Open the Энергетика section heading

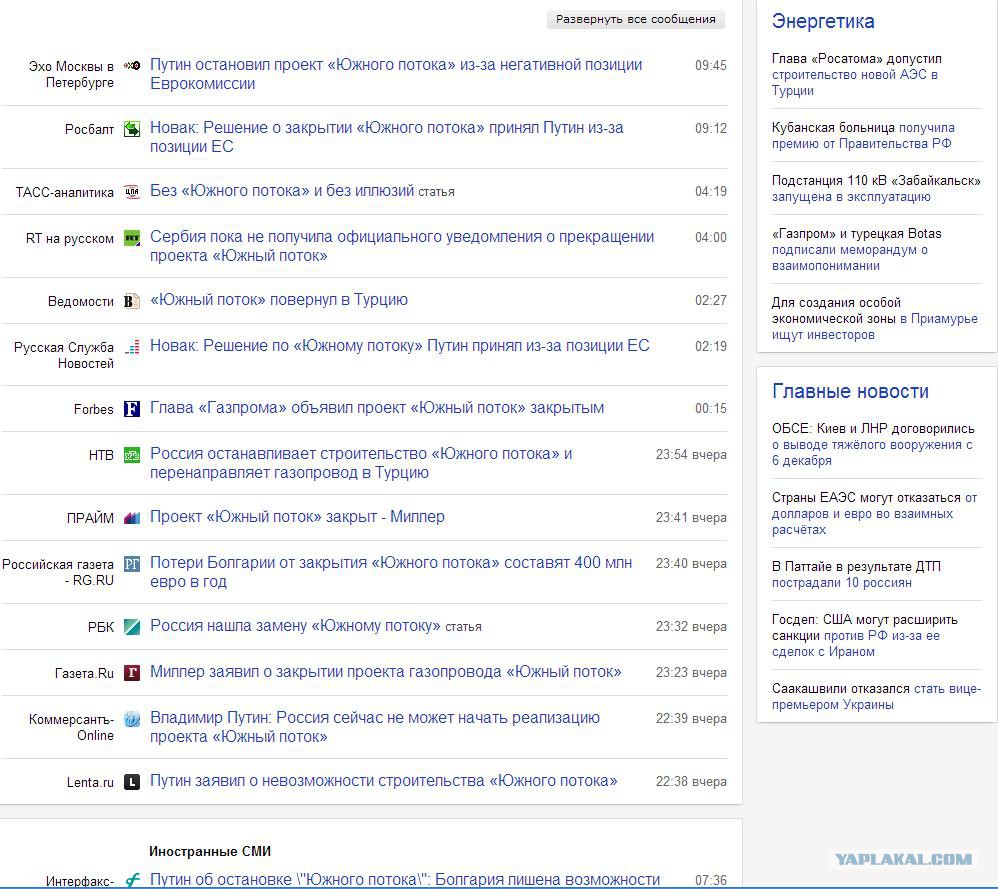(823, 21)
